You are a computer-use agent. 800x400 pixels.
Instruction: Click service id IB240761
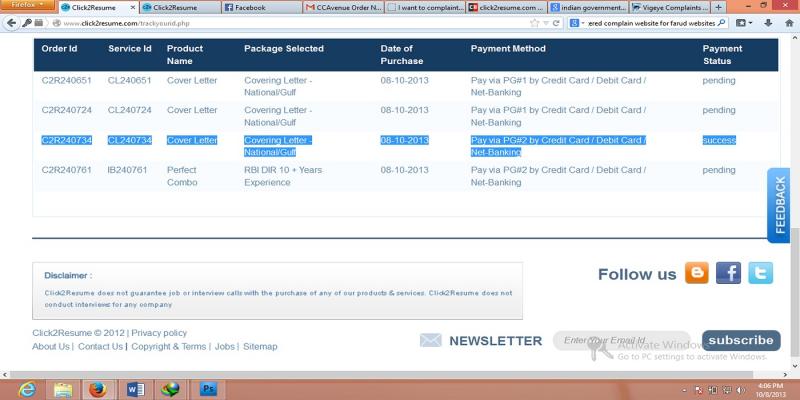[x=127, y=170]
